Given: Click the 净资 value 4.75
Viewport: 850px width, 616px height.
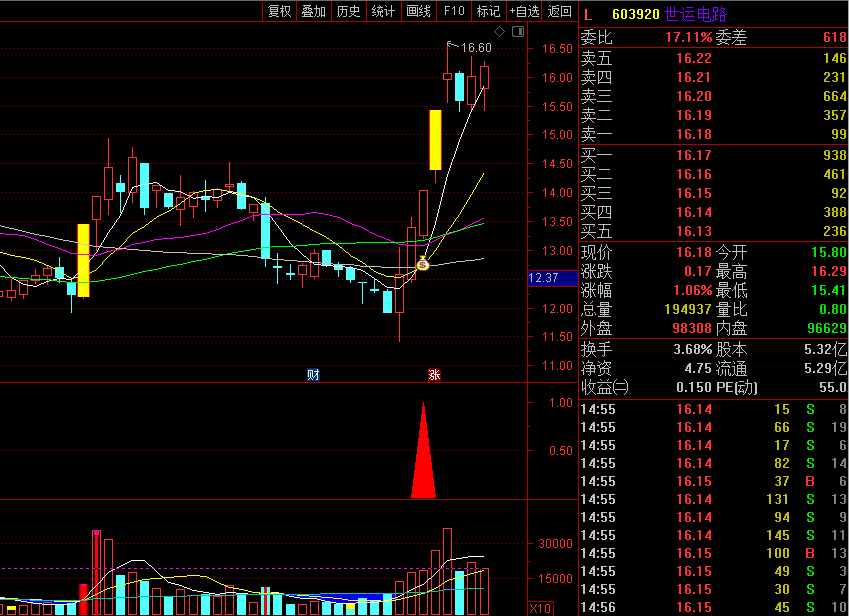Looking at the screenshot, I should (698, 368).
